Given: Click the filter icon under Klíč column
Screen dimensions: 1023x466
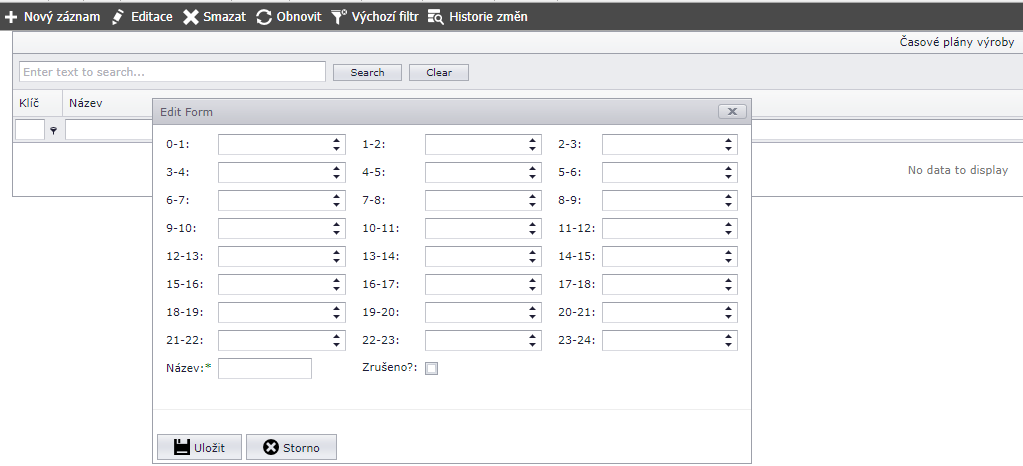Looking at the screenshot, I should [x=54, y=130].
